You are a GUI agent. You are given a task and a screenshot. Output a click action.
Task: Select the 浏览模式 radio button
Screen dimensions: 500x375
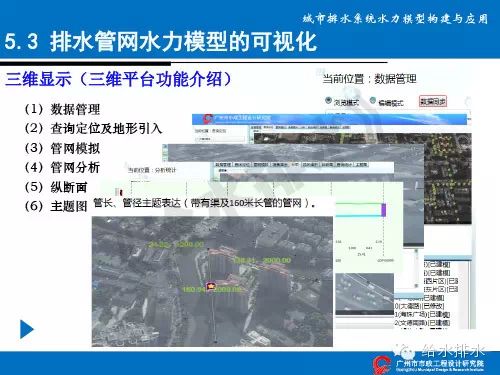click(x=328, y=100)
